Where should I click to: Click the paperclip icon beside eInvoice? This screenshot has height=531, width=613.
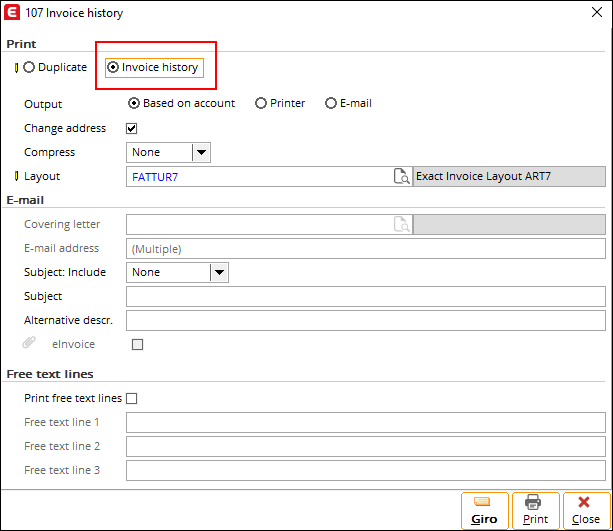click(29, 343)
